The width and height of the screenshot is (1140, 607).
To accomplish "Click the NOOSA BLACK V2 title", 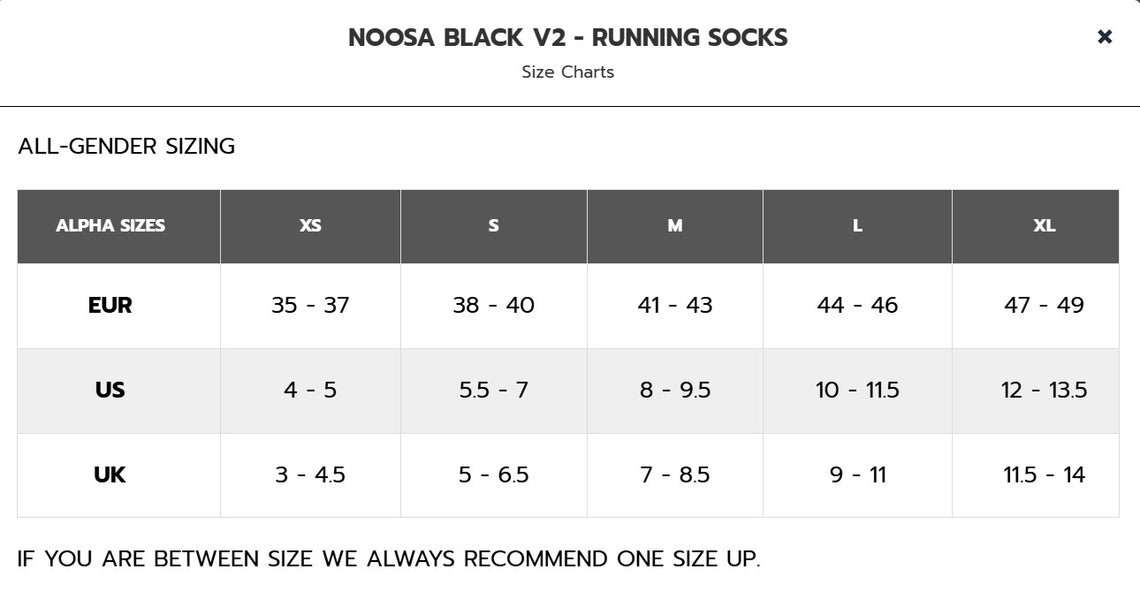I will pos(567,38).
